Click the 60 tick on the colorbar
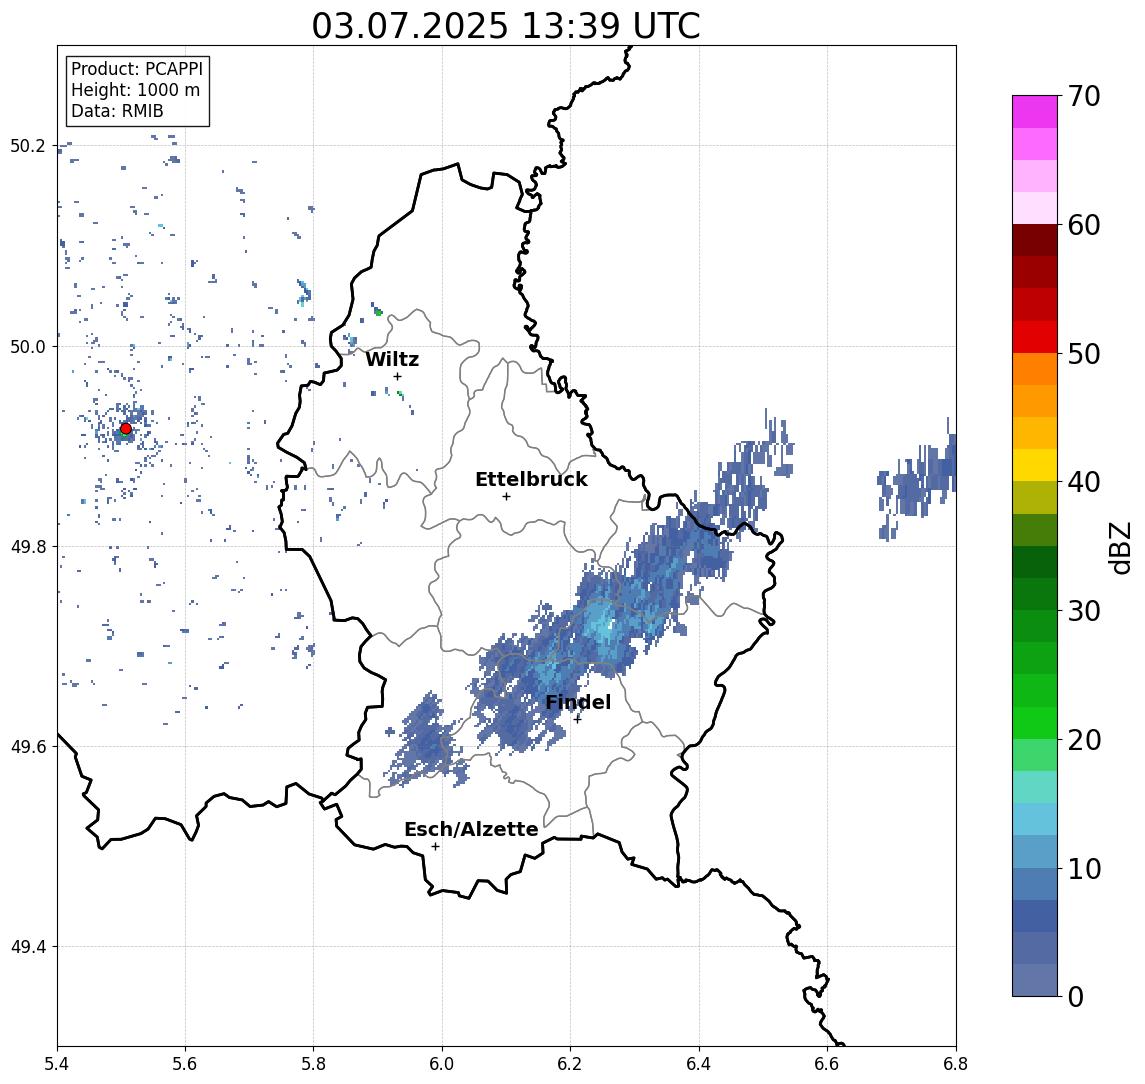Screen dimensions: 1145x1084 point(1084,225)
